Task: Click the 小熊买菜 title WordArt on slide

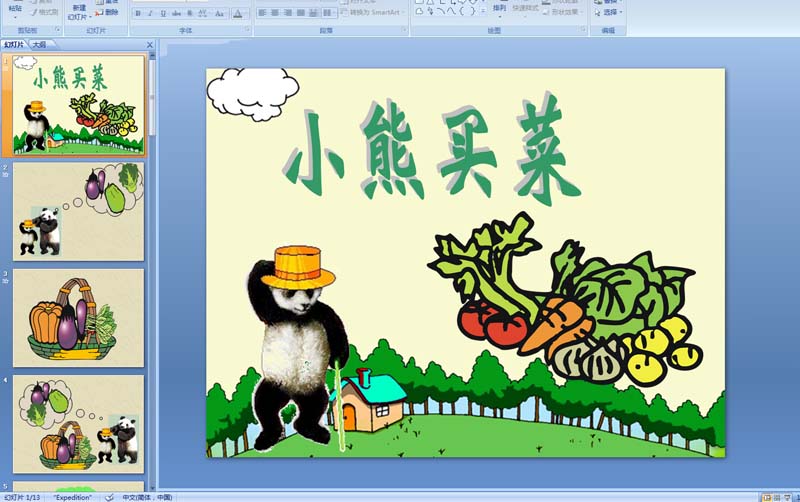Action: click(x=433, y=150)
